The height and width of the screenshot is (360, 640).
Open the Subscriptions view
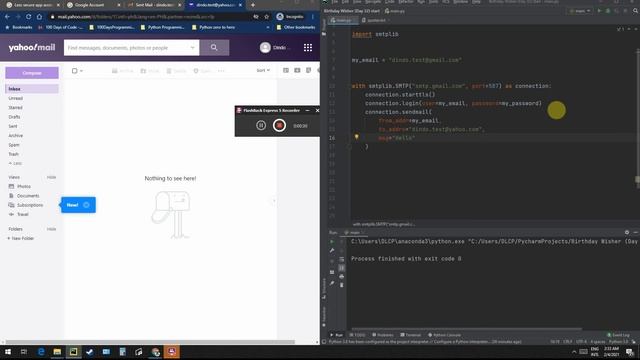pyautogui.click(x=26, y=205)
